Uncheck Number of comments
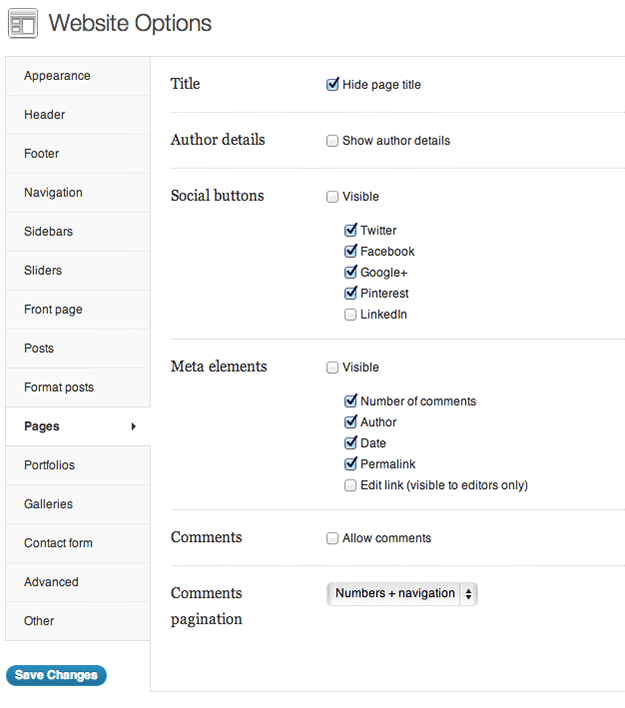The height and width of the screenshot is (708, 625). click(350, 401)
